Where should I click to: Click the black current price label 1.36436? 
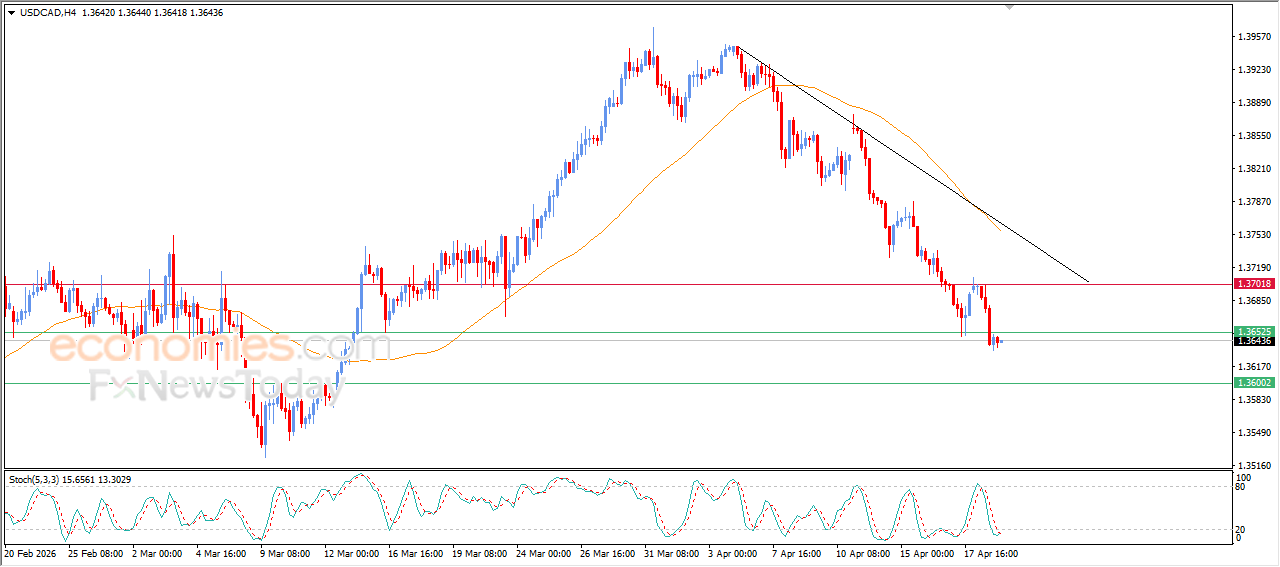point(1253,341)
